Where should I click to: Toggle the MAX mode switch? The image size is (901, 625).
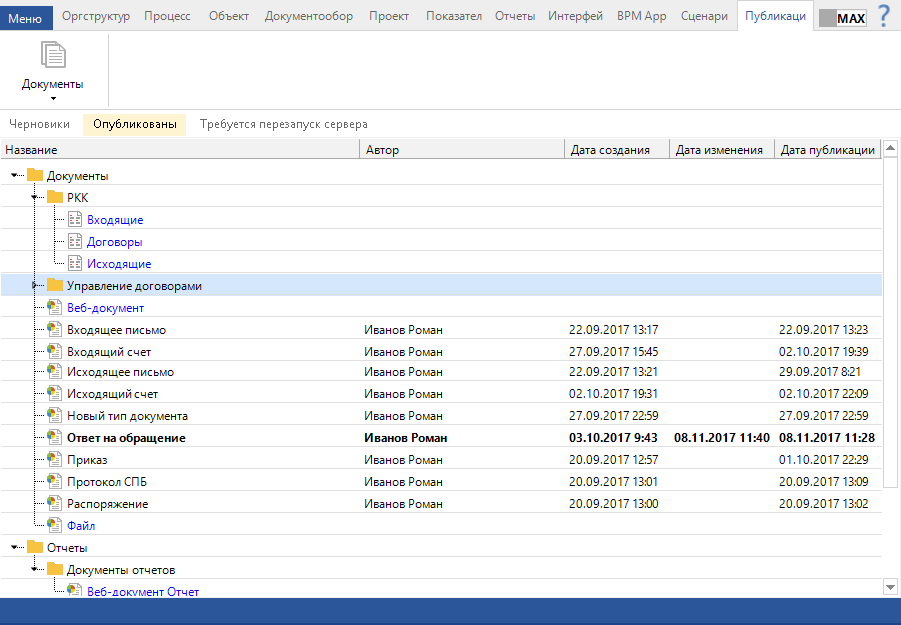click(x=841, y=18)
